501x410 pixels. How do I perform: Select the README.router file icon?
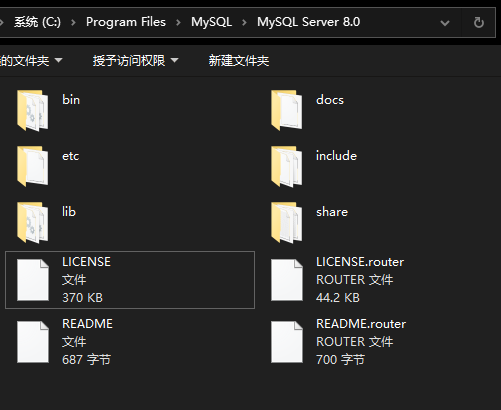coord(287,342)
